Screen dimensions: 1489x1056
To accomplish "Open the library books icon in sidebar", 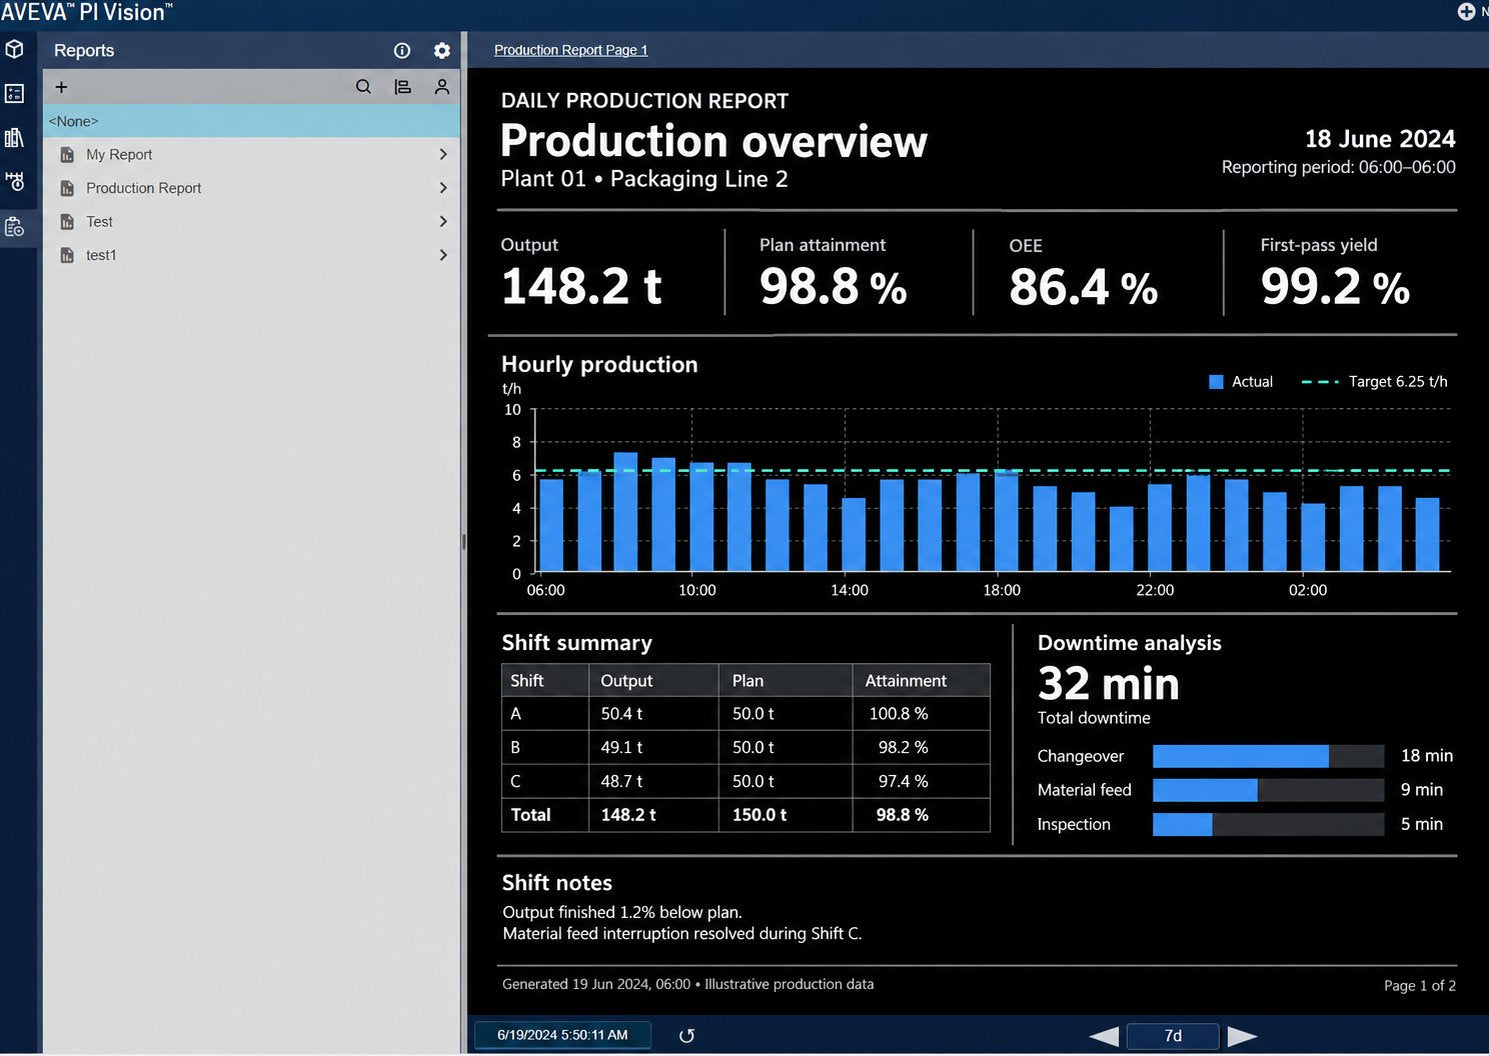I will point(15,138).
